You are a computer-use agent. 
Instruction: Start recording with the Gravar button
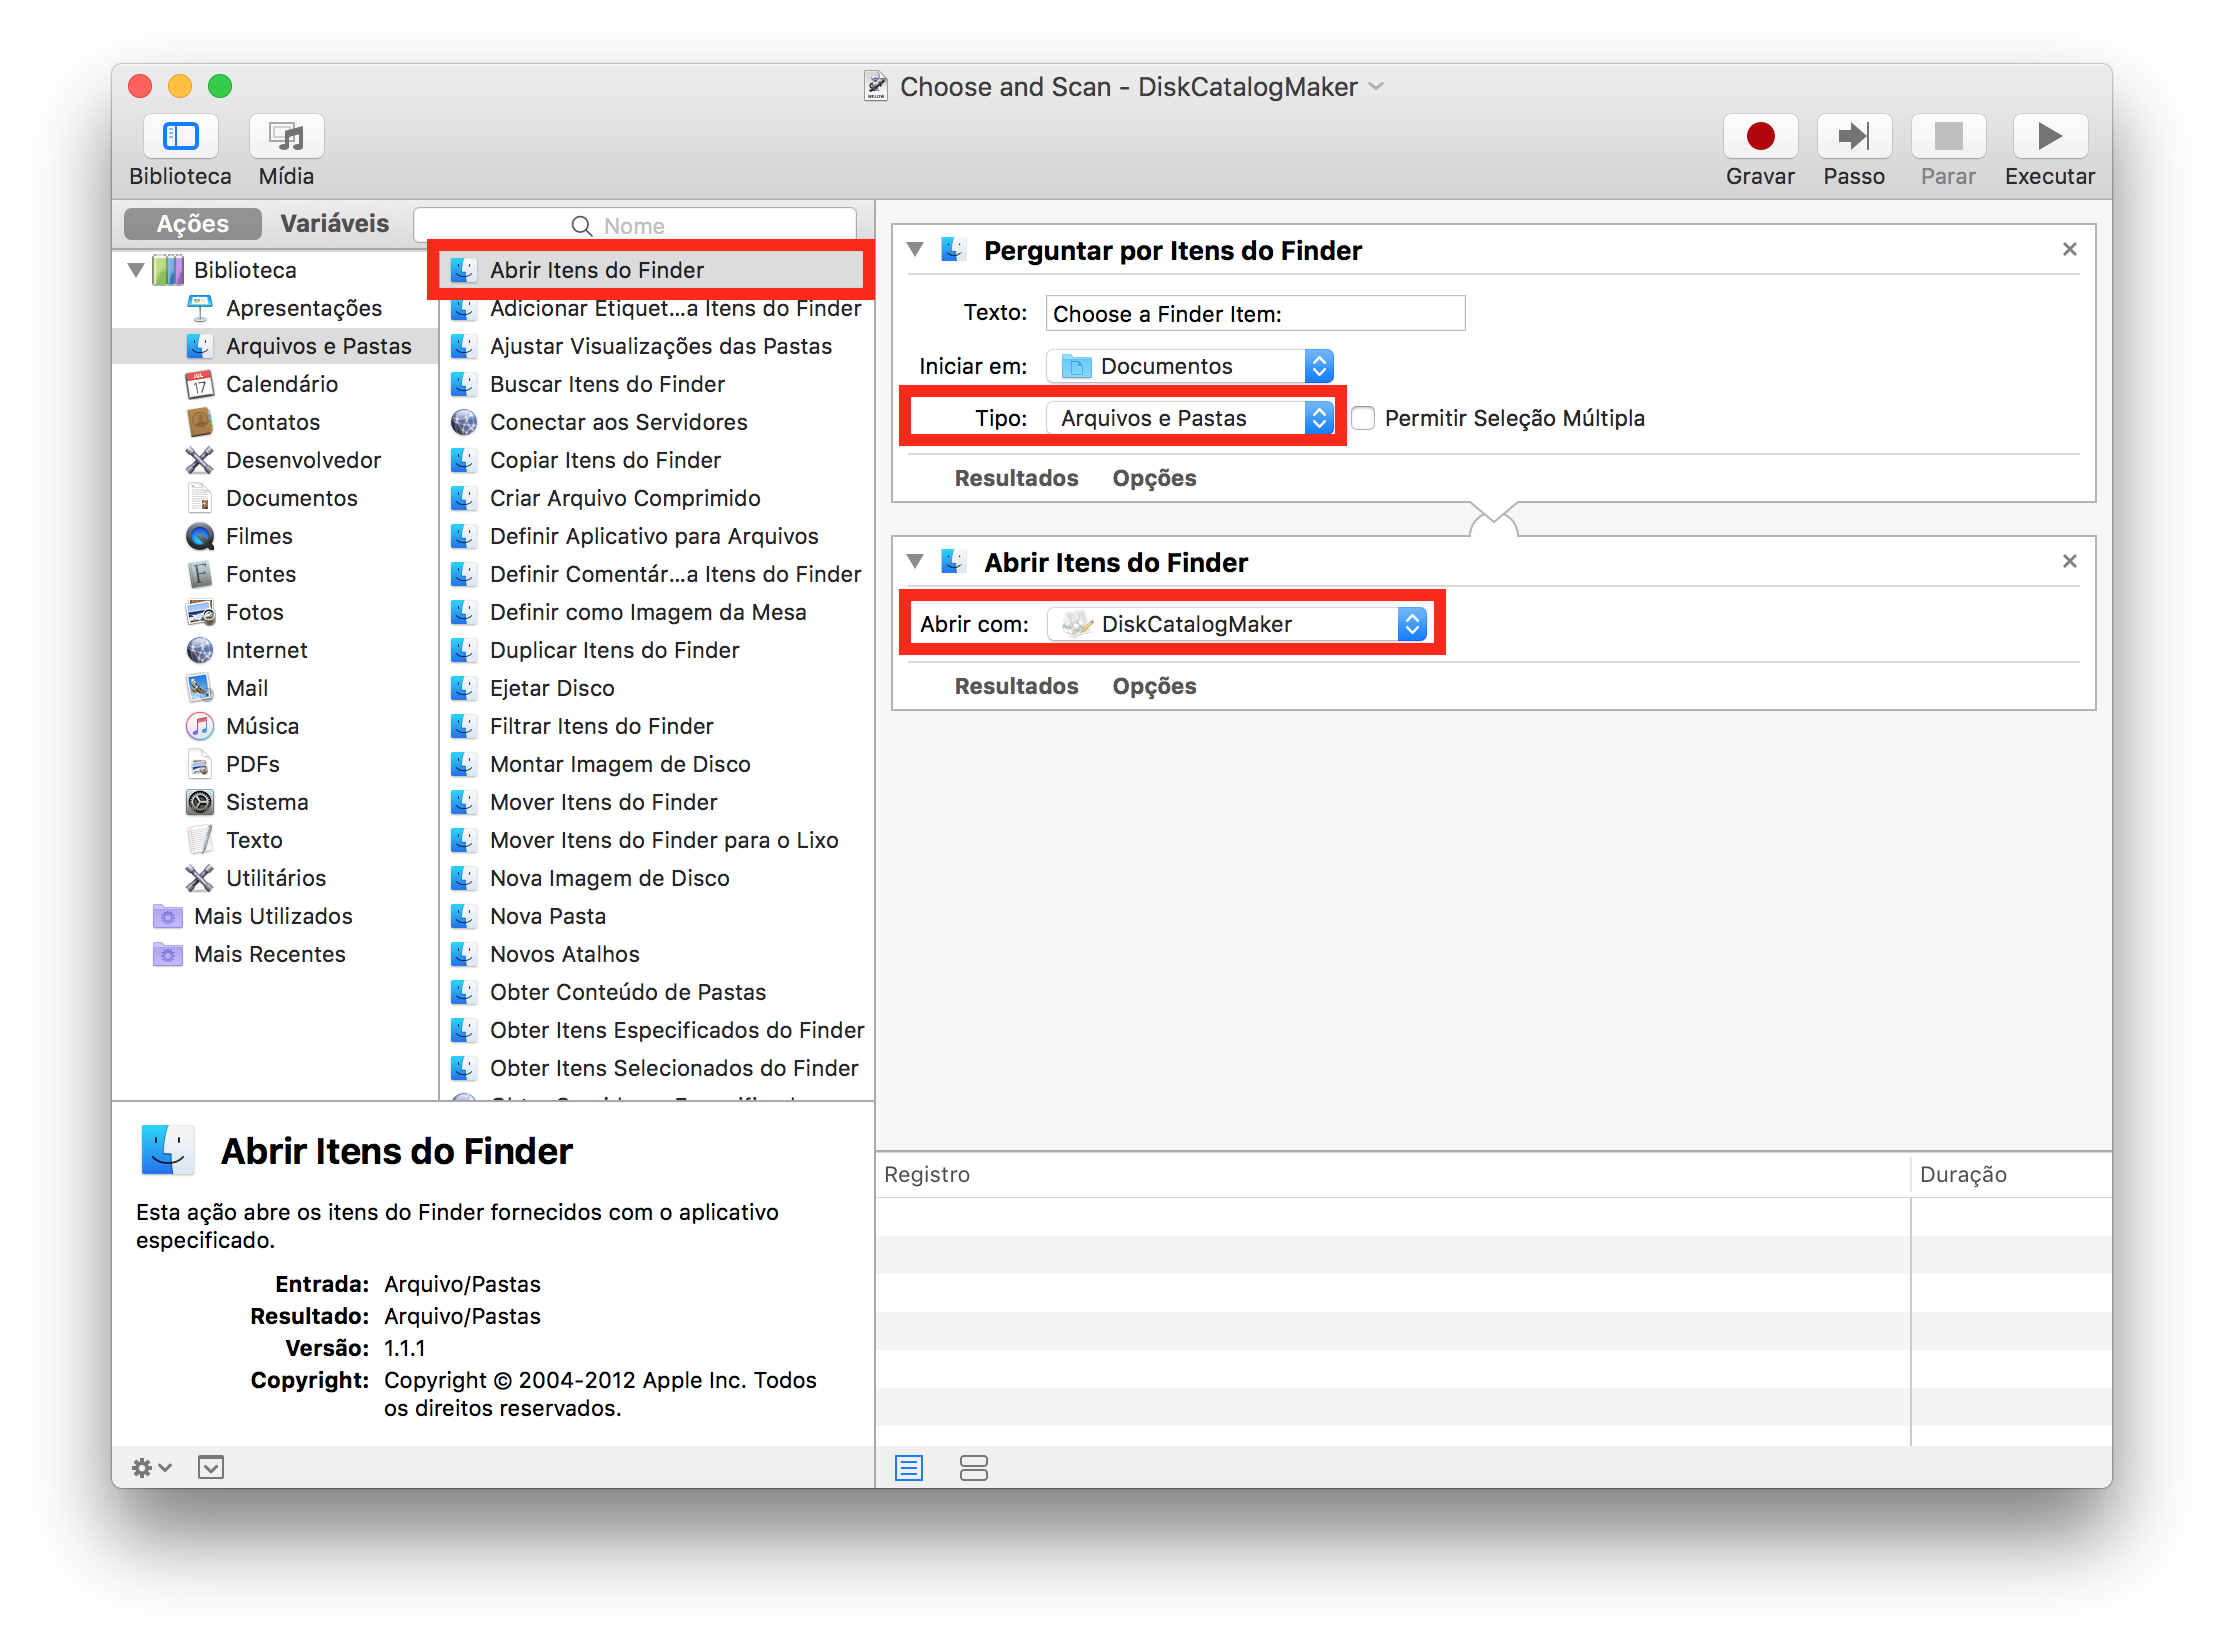point(1760,136)
